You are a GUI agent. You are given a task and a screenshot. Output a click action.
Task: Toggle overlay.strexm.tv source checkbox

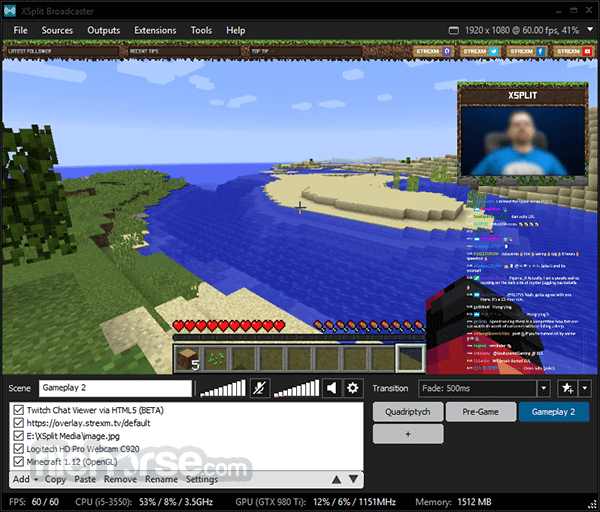(x=18, y=423)
